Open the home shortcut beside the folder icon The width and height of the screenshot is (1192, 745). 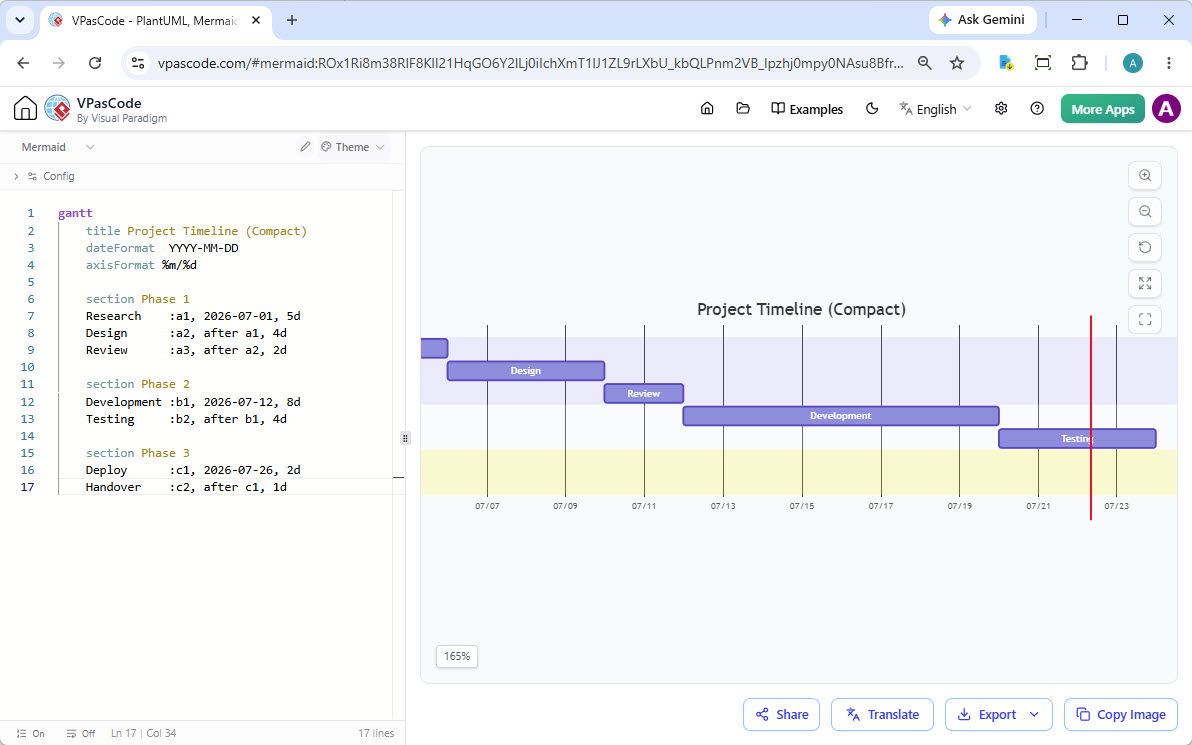point(707,109)
